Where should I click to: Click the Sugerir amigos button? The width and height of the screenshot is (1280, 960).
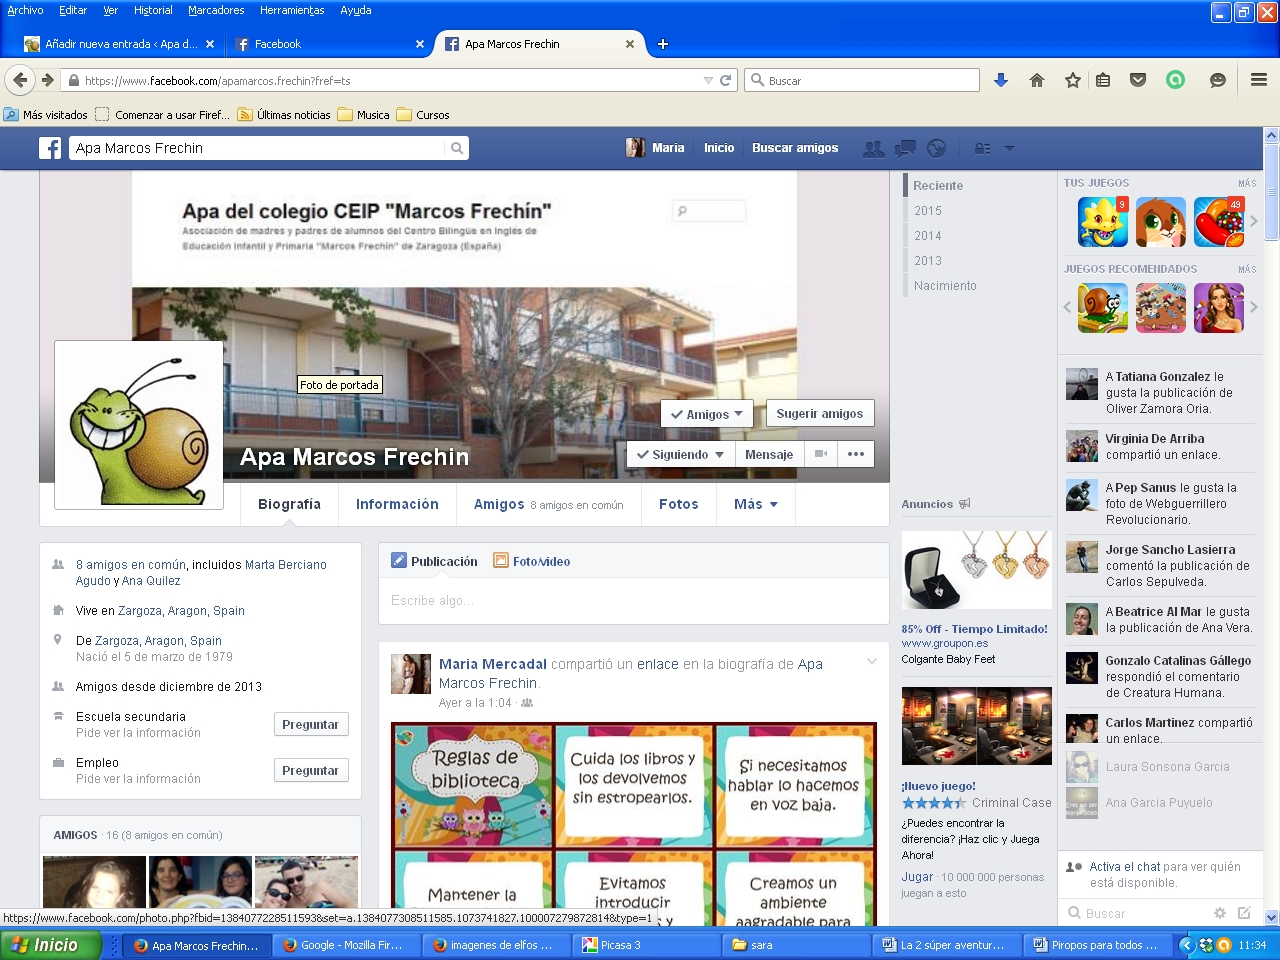pos(819,413)
